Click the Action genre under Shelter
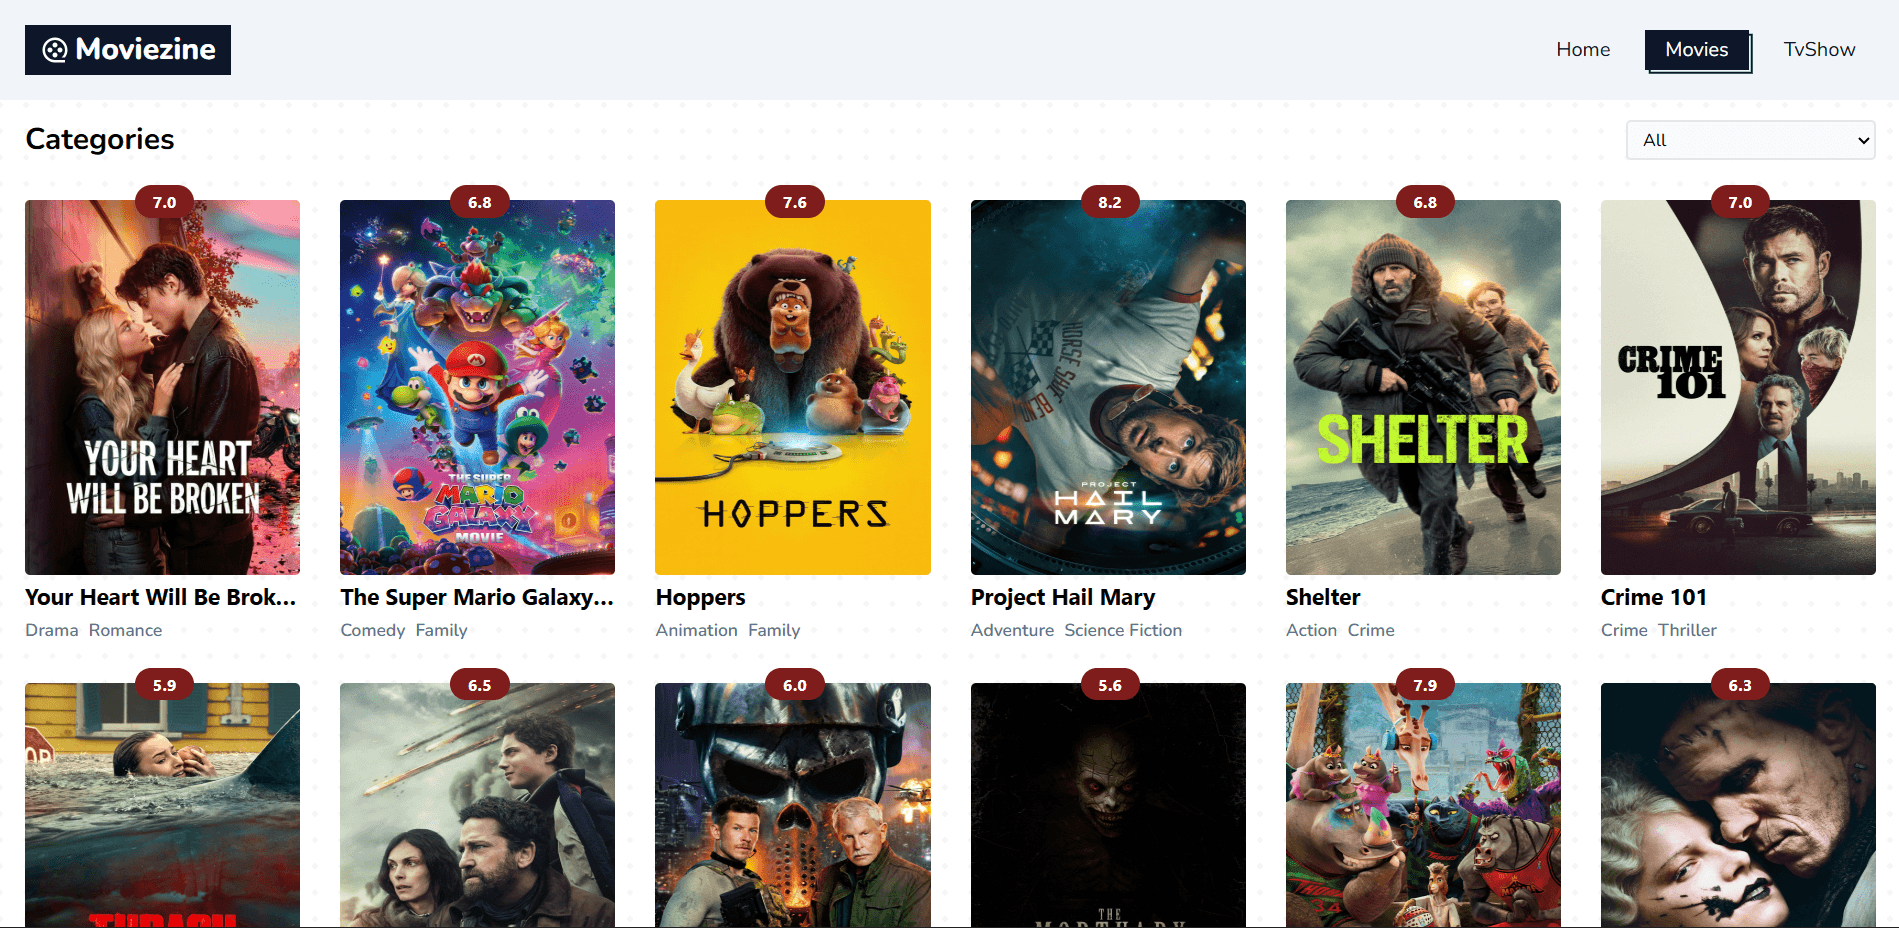 pyautogui.click(x=1311, y=630)
